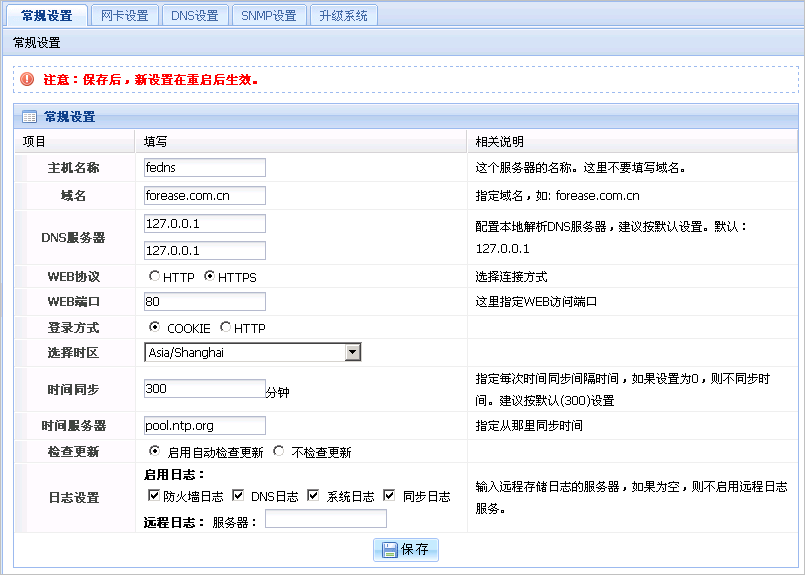Click the 启用日志 heading text
805x575 pixels.
(174, 474)
